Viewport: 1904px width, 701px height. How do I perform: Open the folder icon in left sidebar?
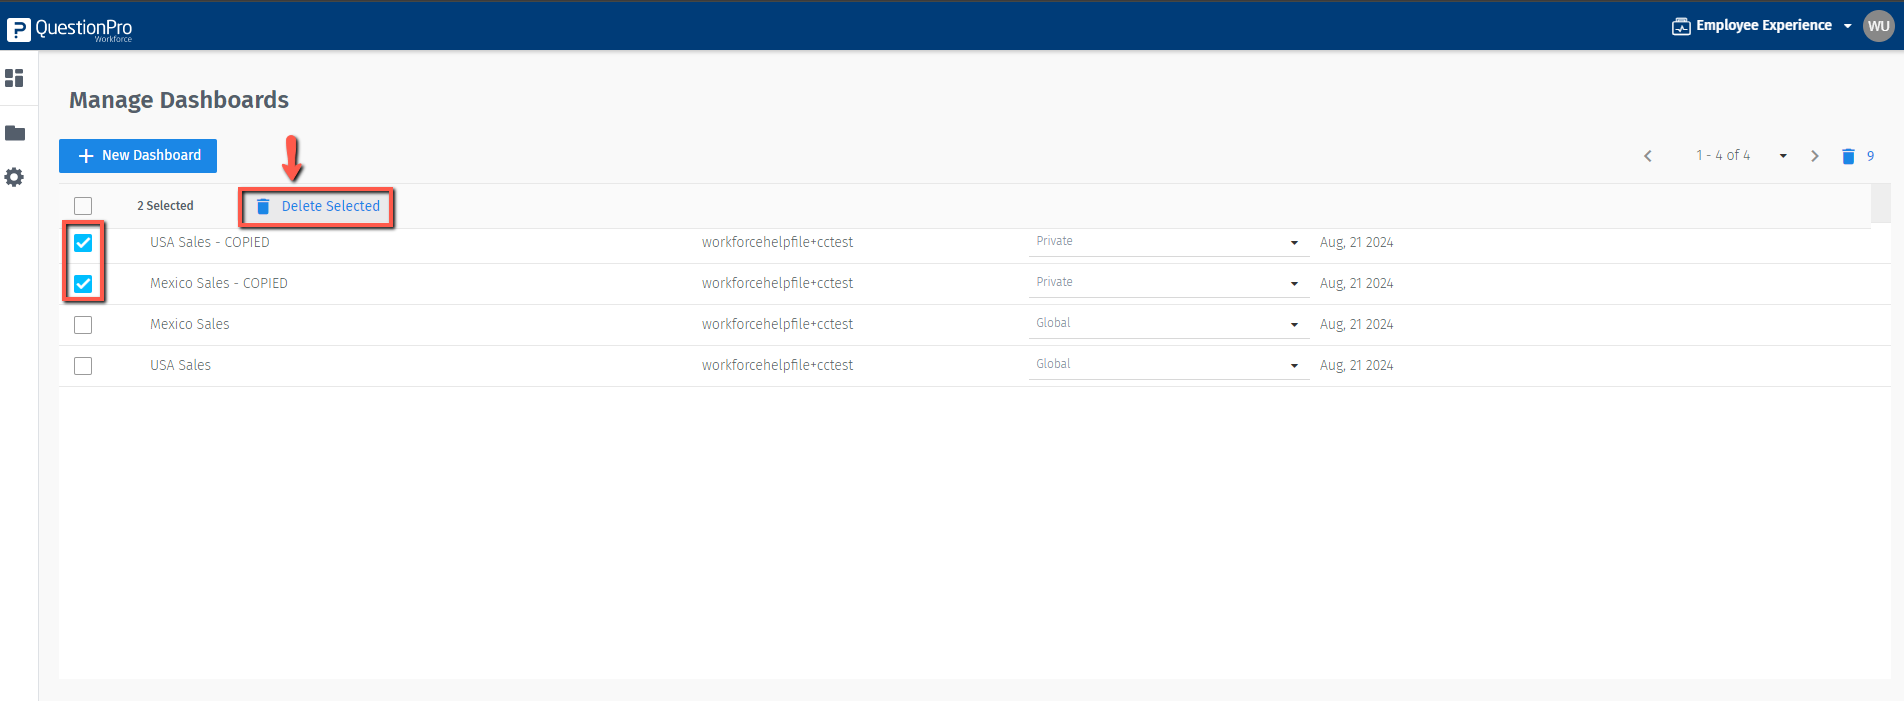(15, 133)
